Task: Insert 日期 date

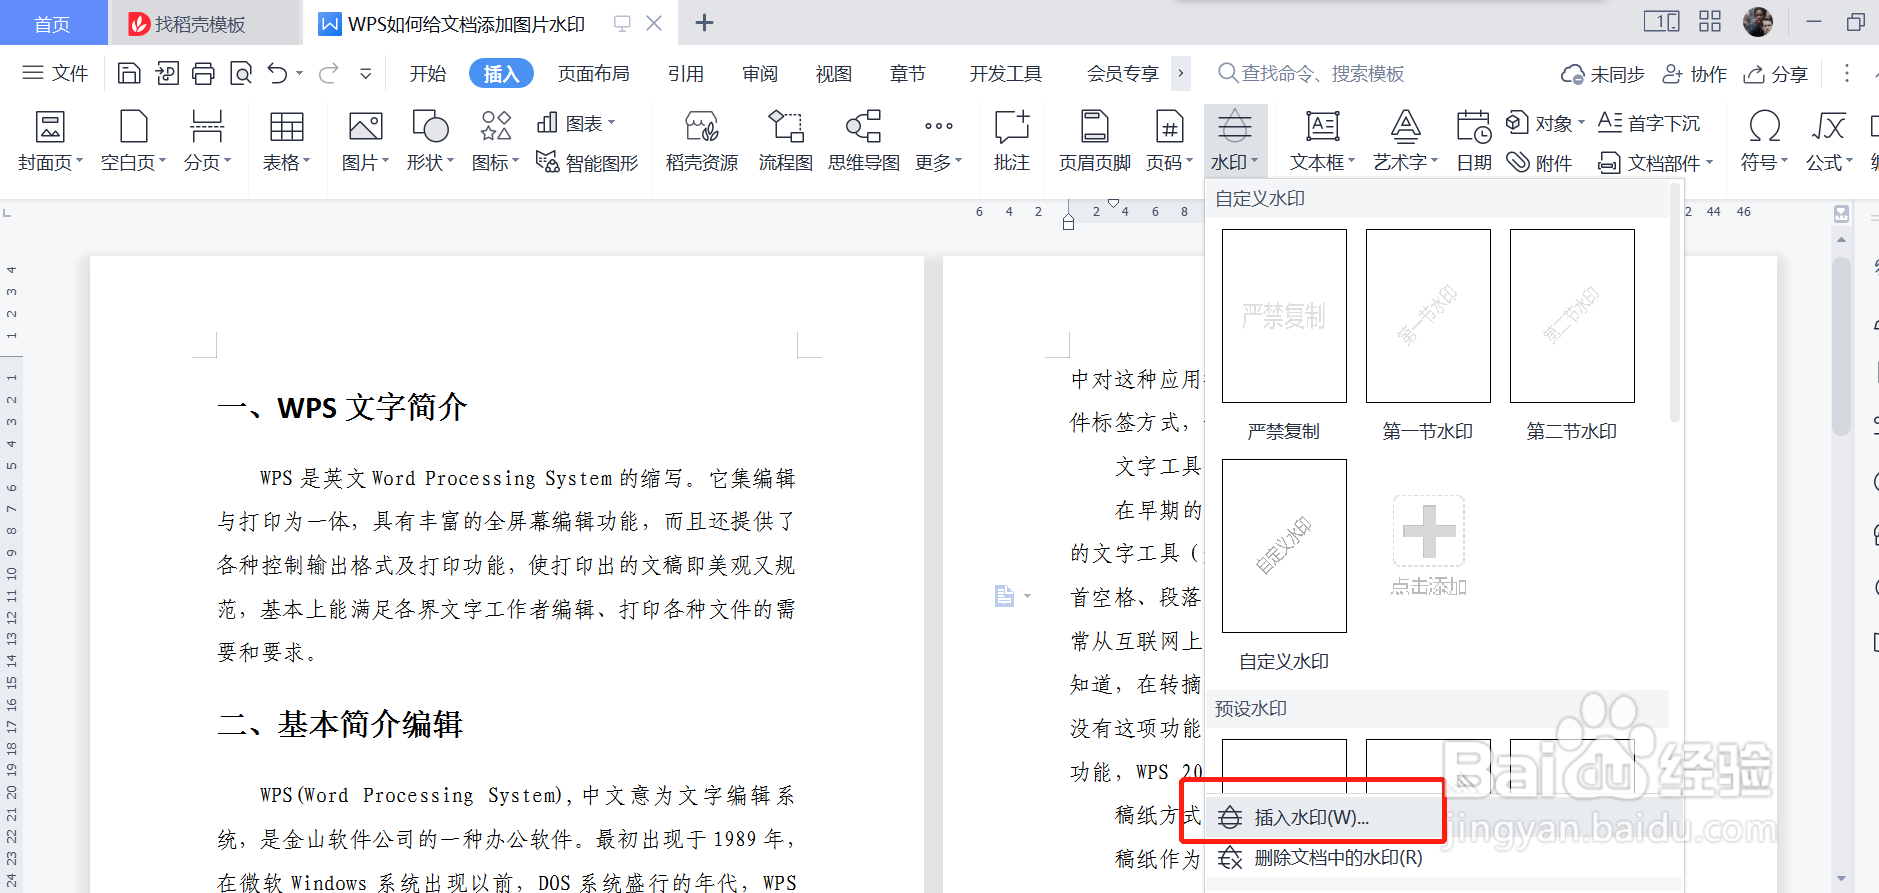Action: [1474, 140]
